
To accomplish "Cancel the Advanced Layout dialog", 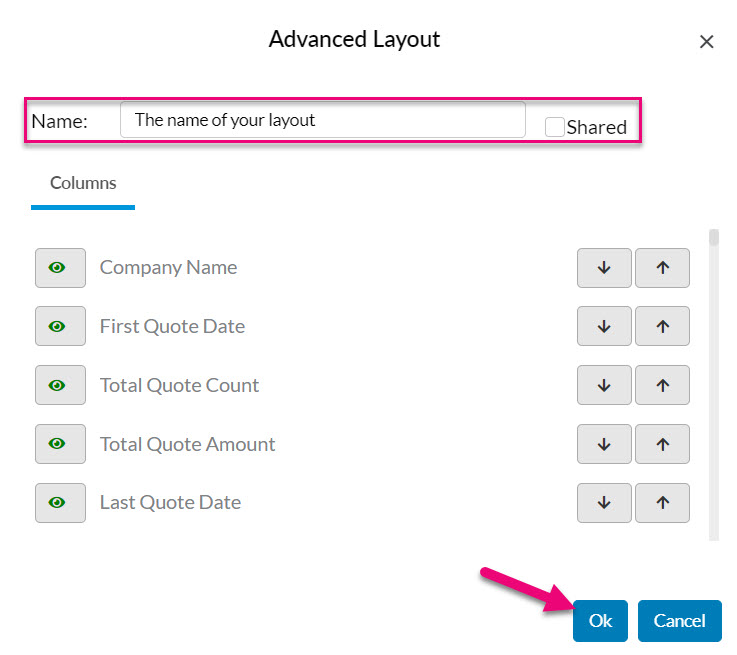I will (679, 621).
